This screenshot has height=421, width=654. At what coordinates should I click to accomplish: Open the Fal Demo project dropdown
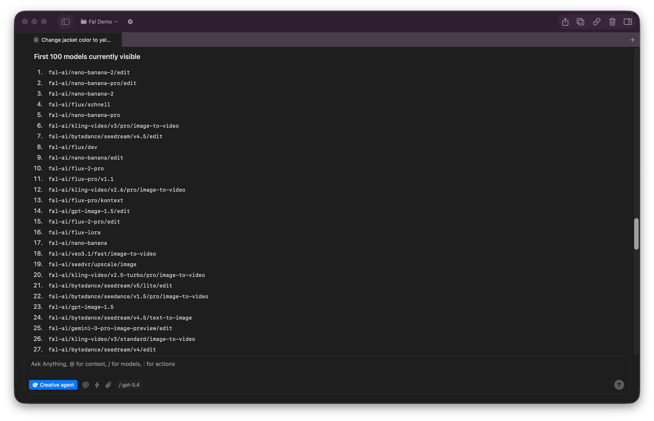pos(99,22)
